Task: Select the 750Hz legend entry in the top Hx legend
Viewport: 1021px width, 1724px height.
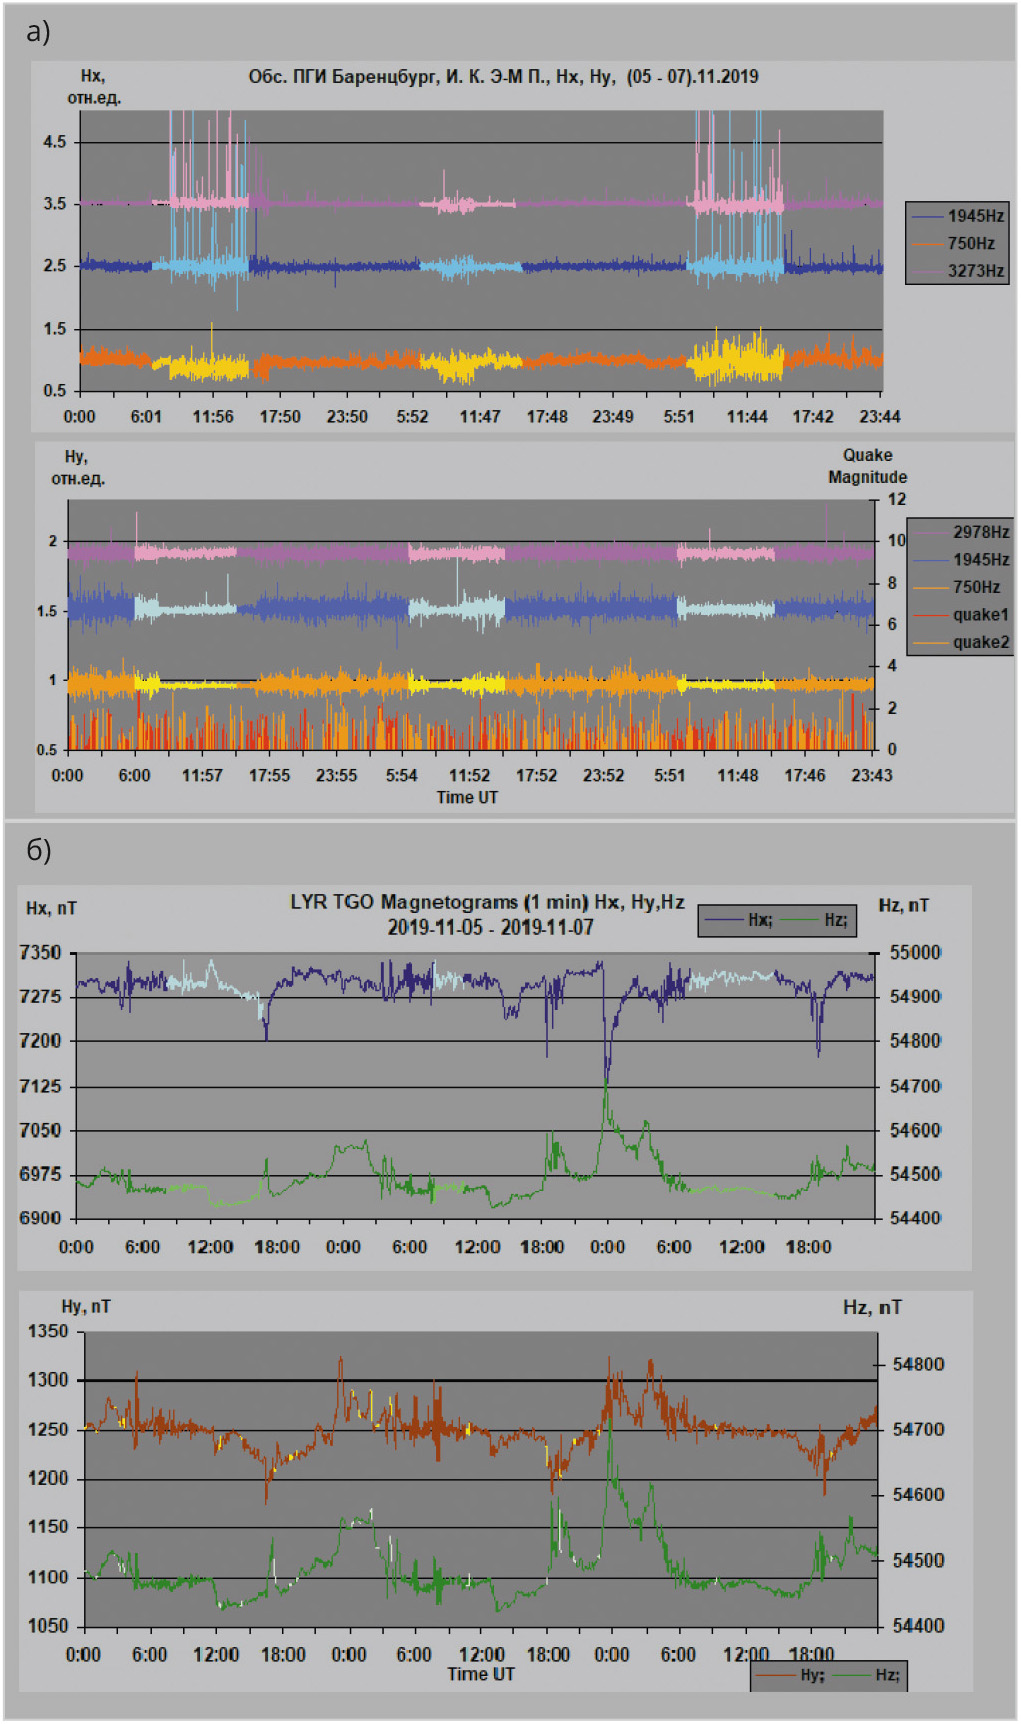Action: click(x=970, y=243)
